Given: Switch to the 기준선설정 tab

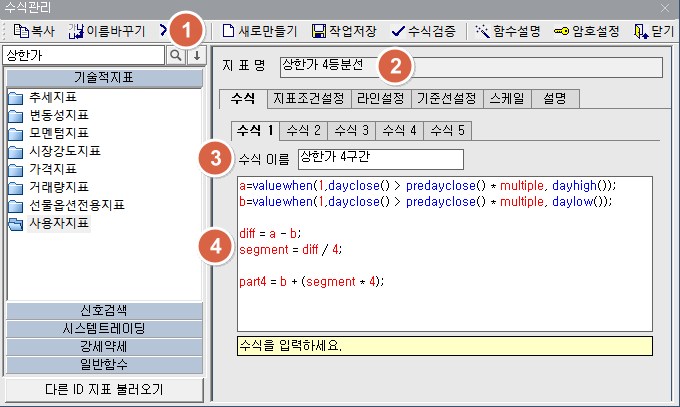Looking at the screenshot, I should [447, 98].
